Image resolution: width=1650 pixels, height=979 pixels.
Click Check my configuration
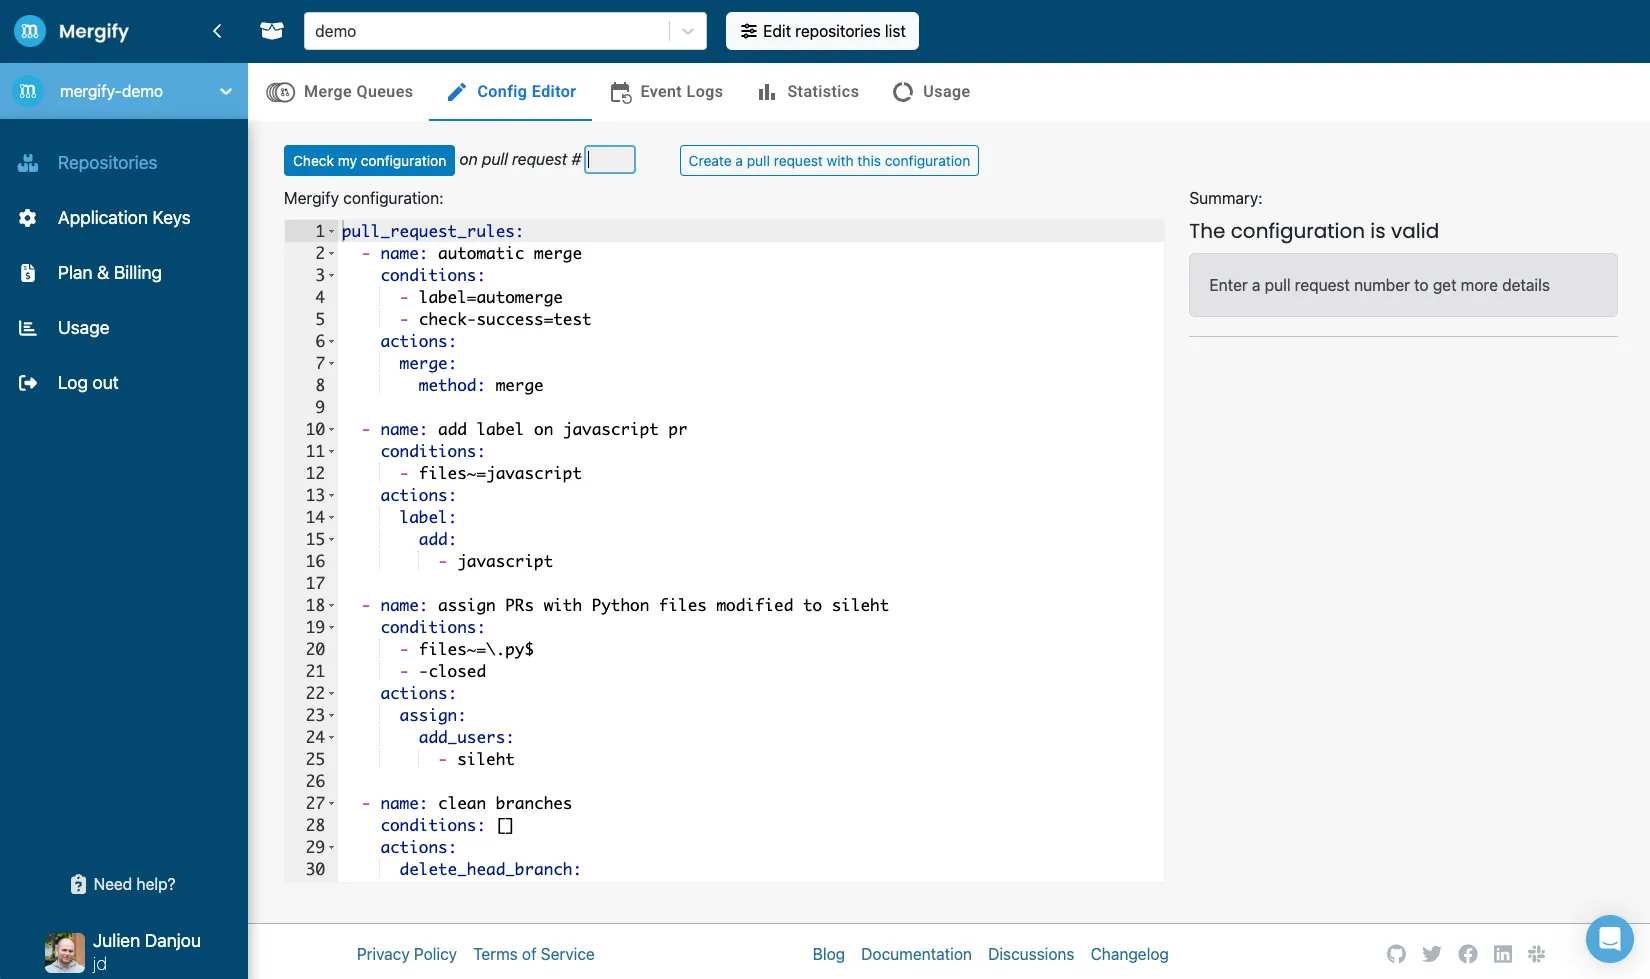[368, 160]
